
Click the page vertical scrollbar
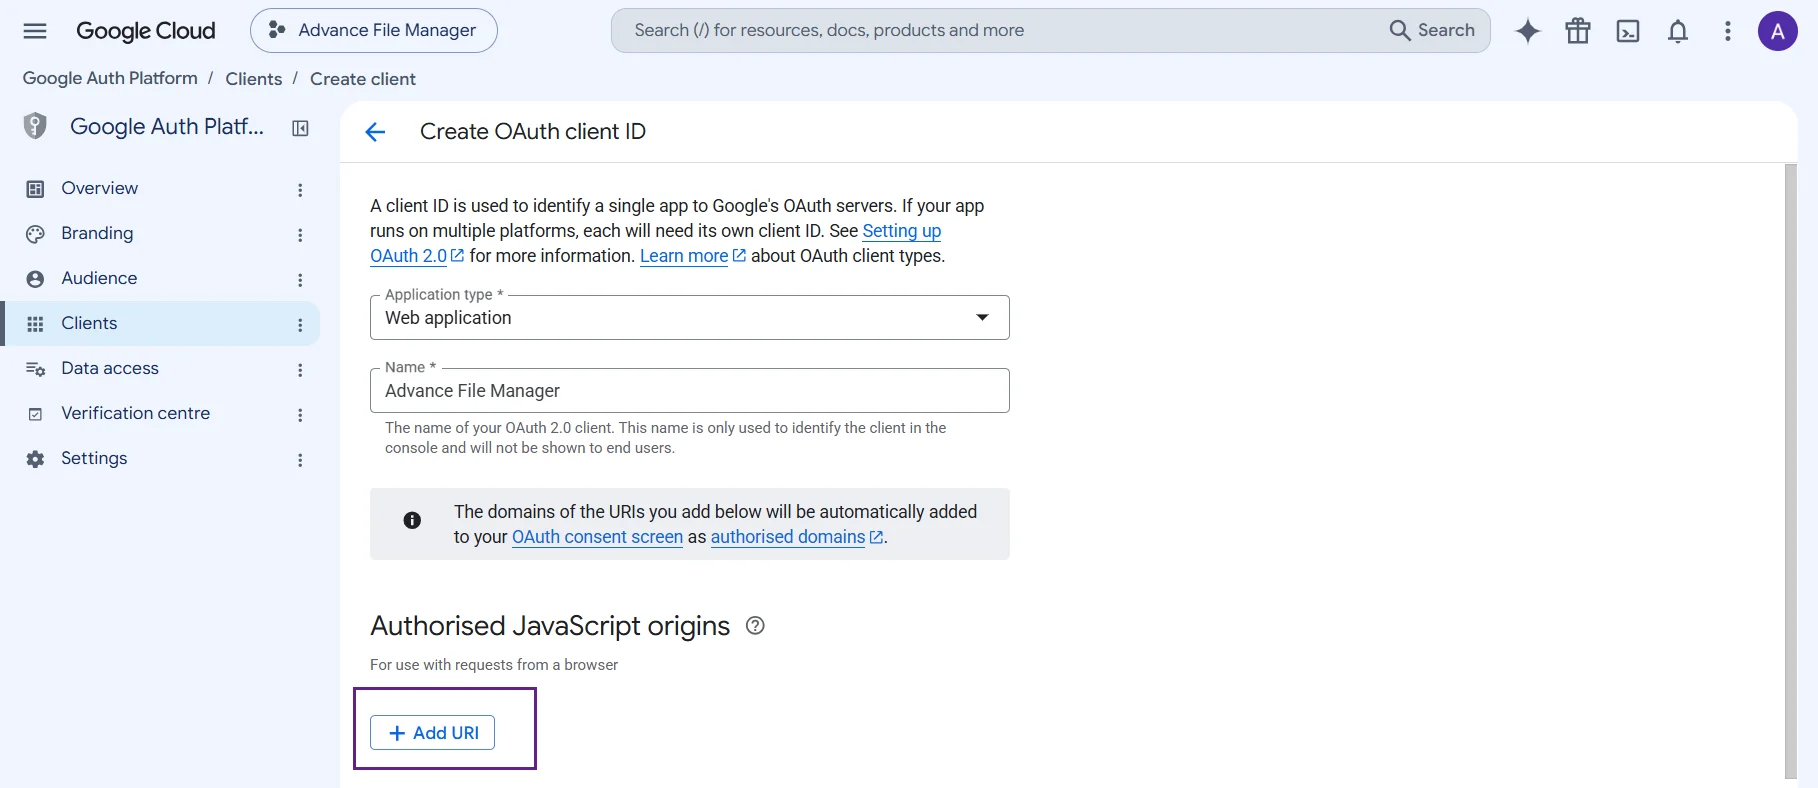click(1790, 470)
